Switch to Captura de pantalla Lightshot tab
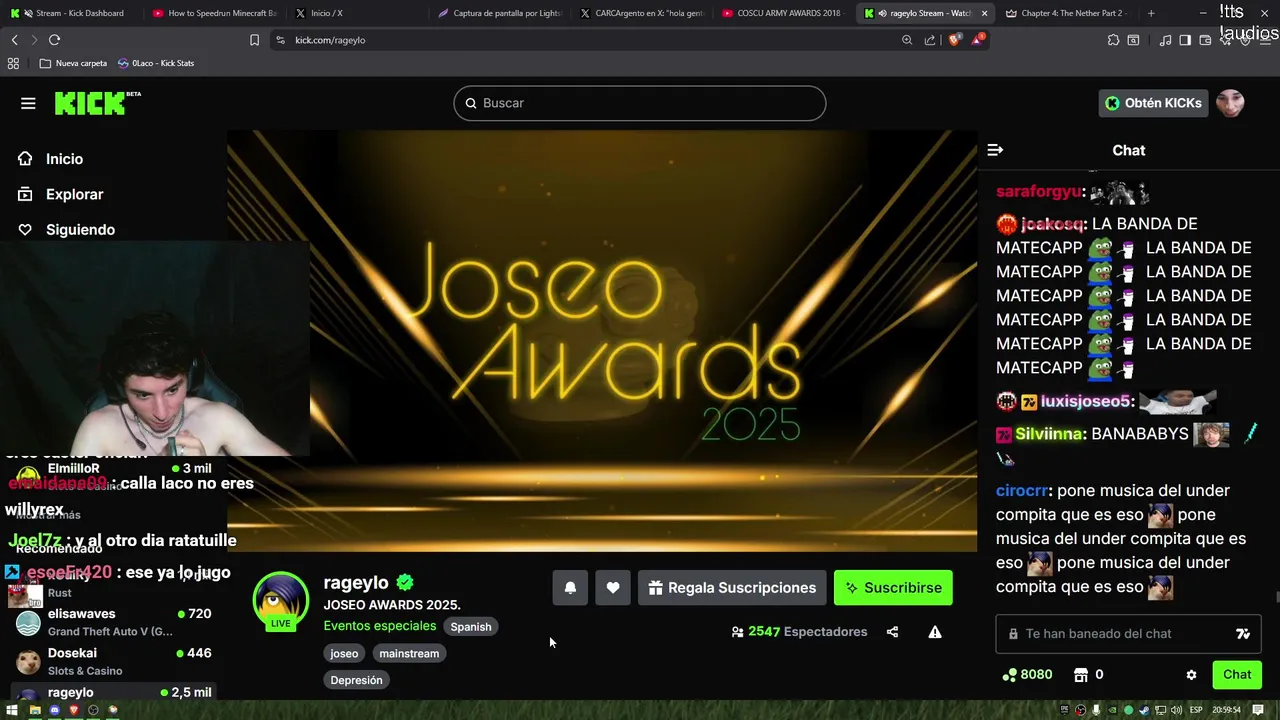 click(500, 13)
